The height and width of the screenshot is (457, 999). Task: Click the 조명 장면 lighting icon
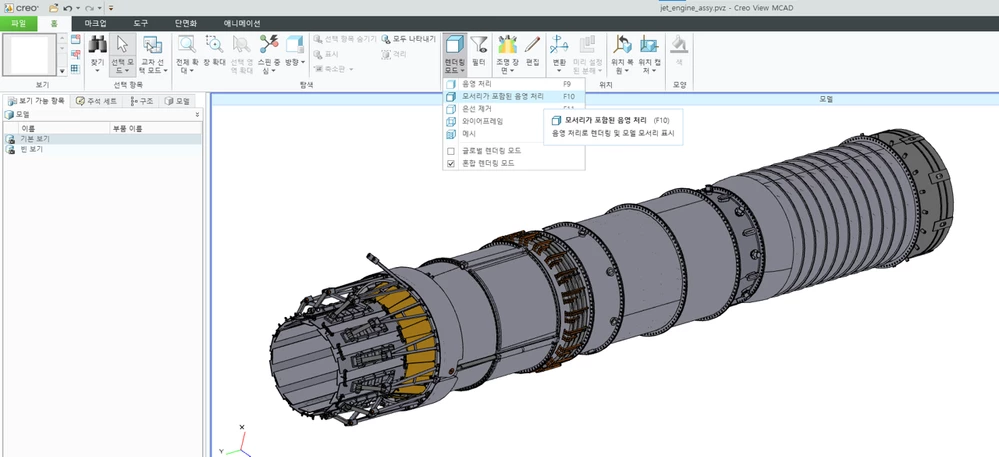coord(507,45)
